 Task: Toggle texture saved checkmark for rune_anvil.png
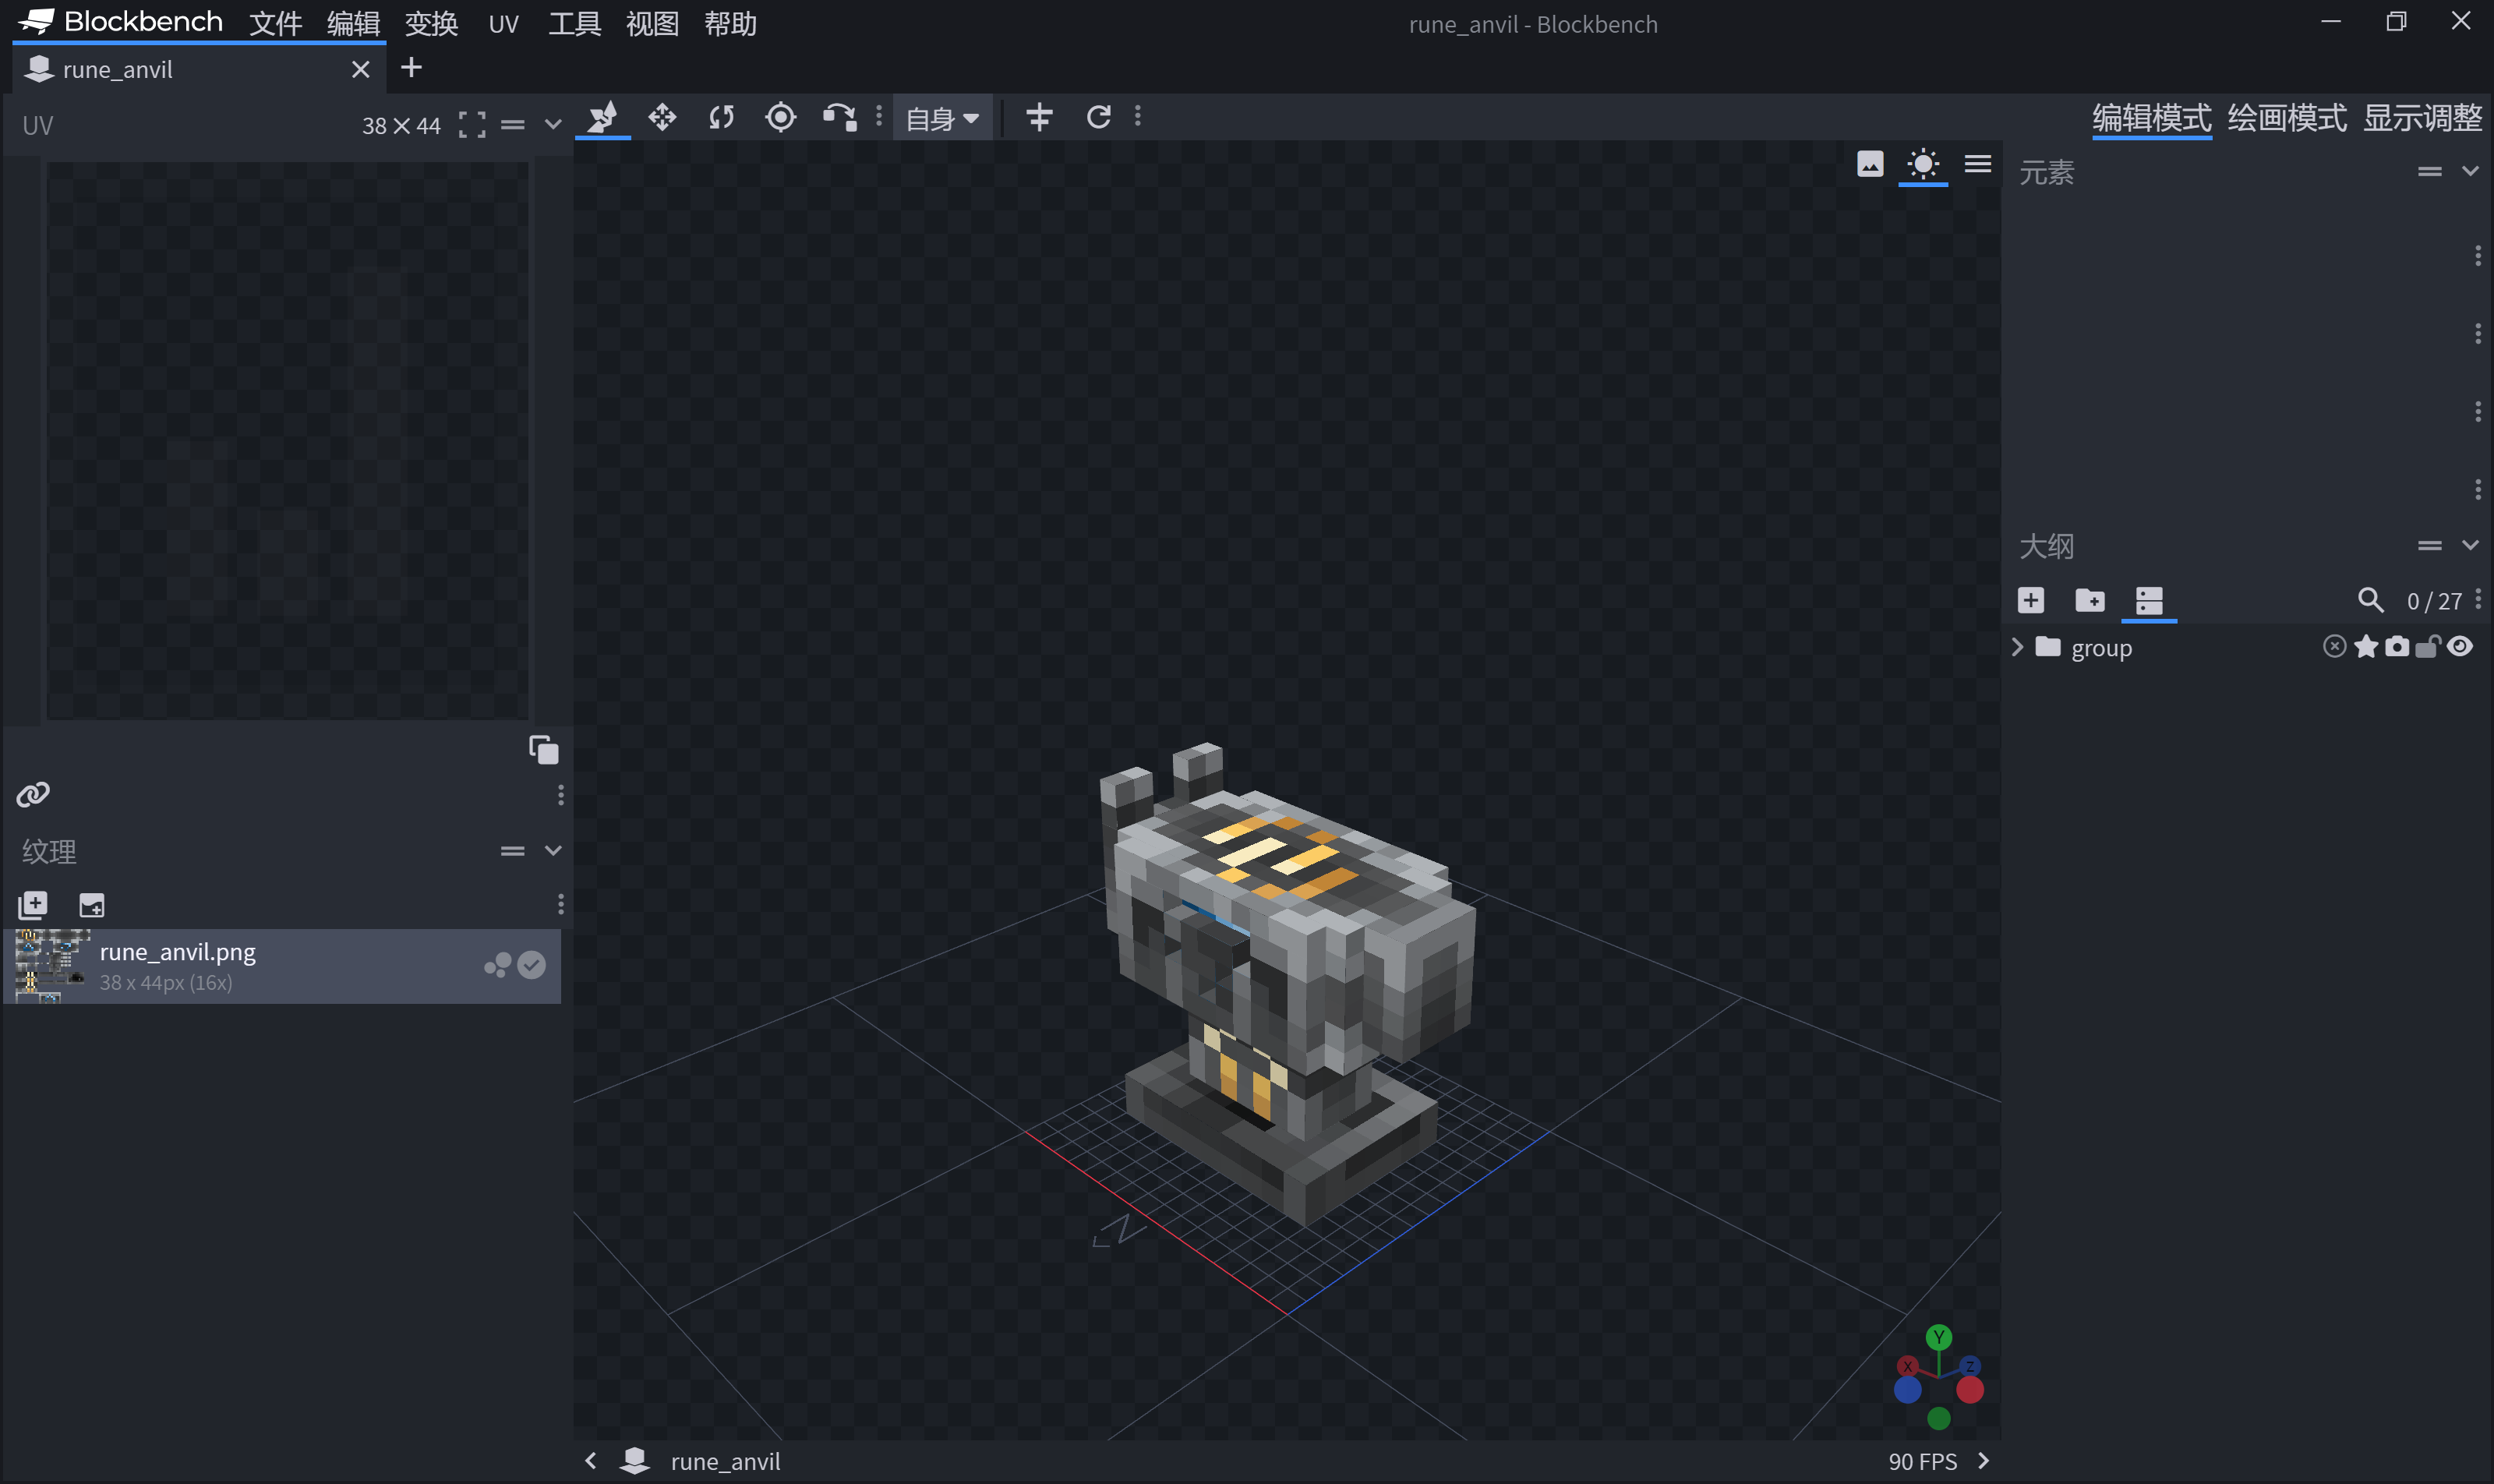point(532,965)
